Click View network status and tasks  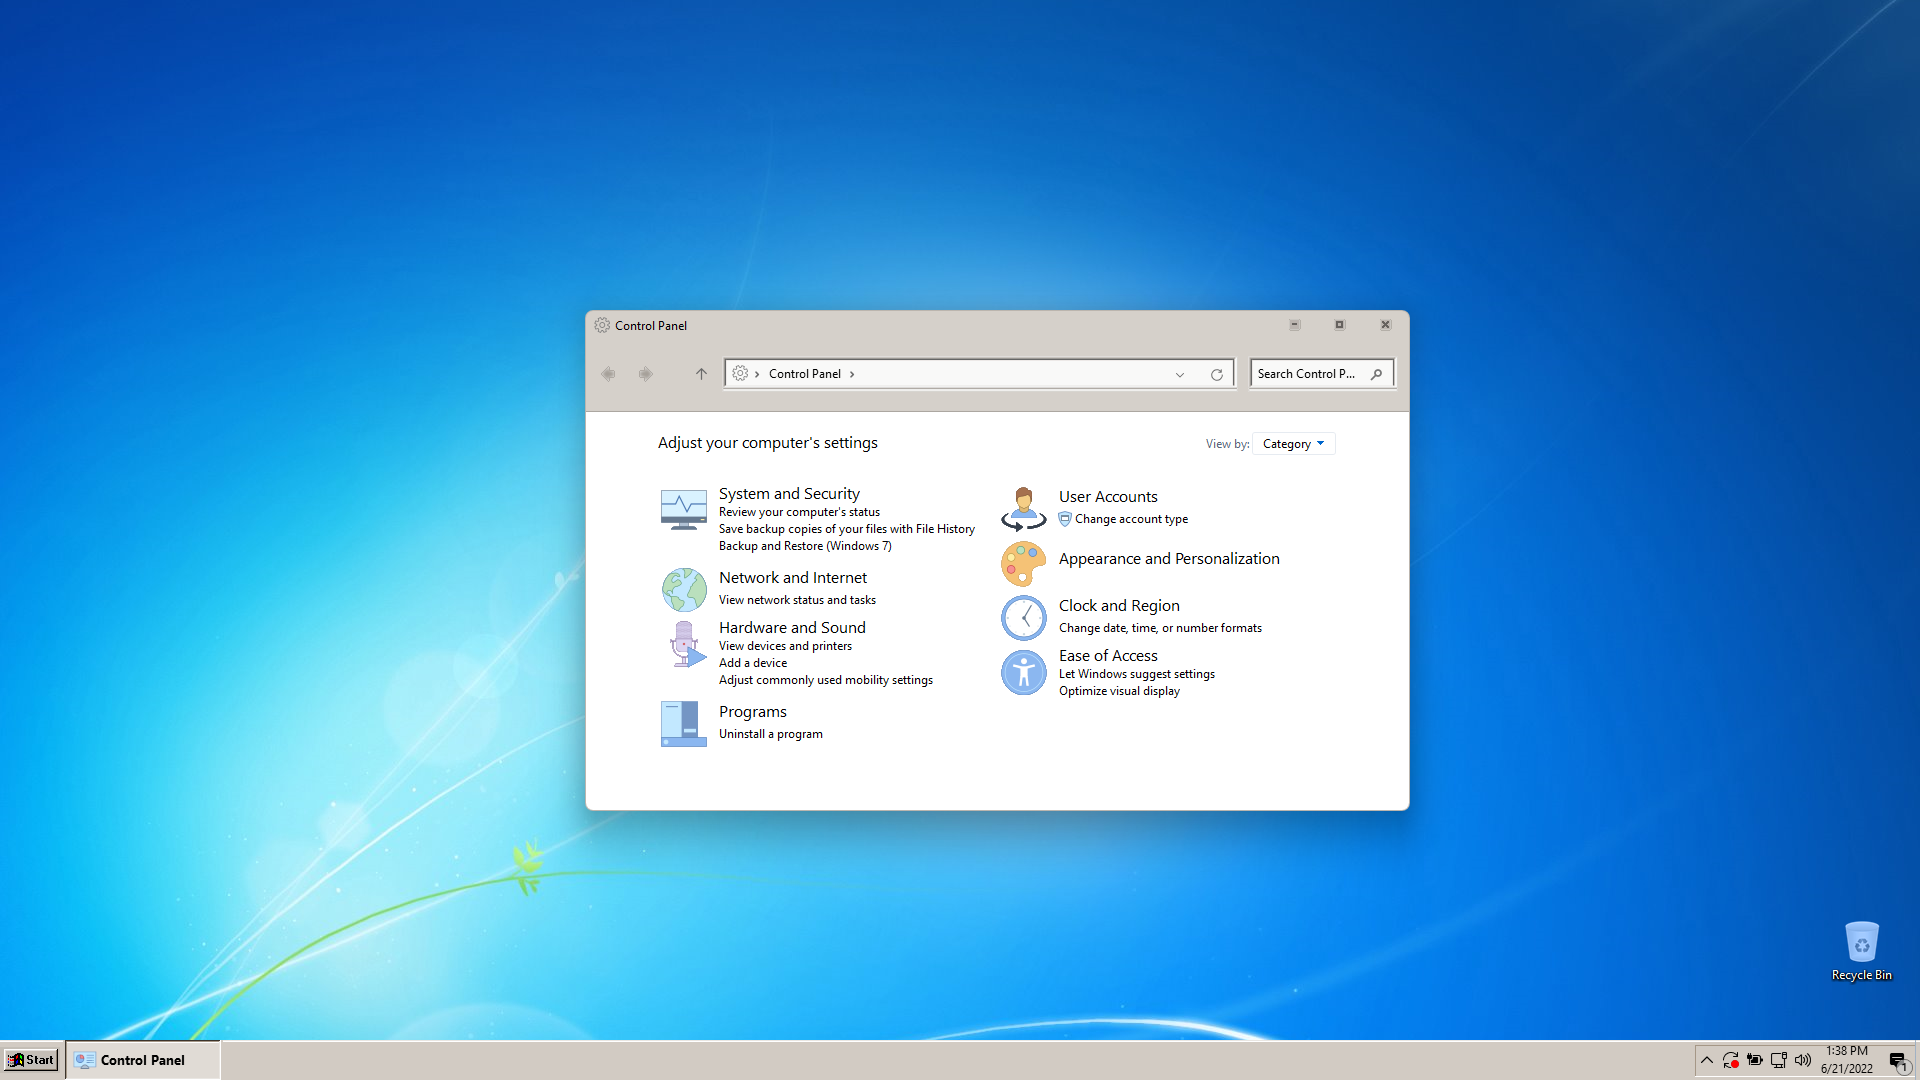[797, 600]
